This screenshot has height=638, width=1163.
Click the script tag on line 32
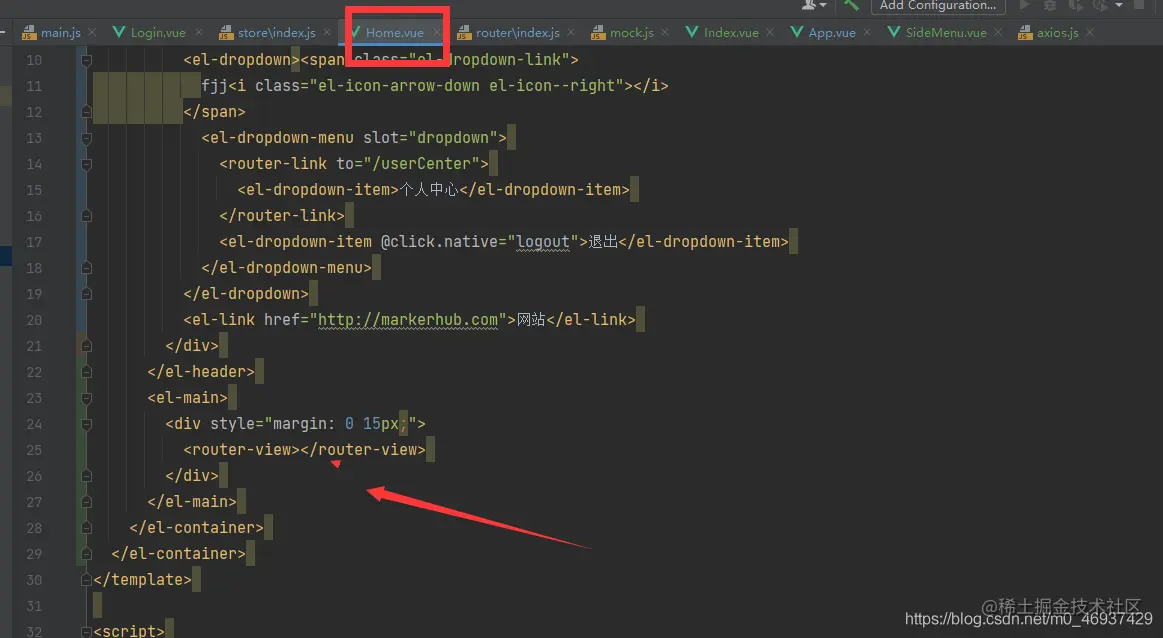[129, 631]
